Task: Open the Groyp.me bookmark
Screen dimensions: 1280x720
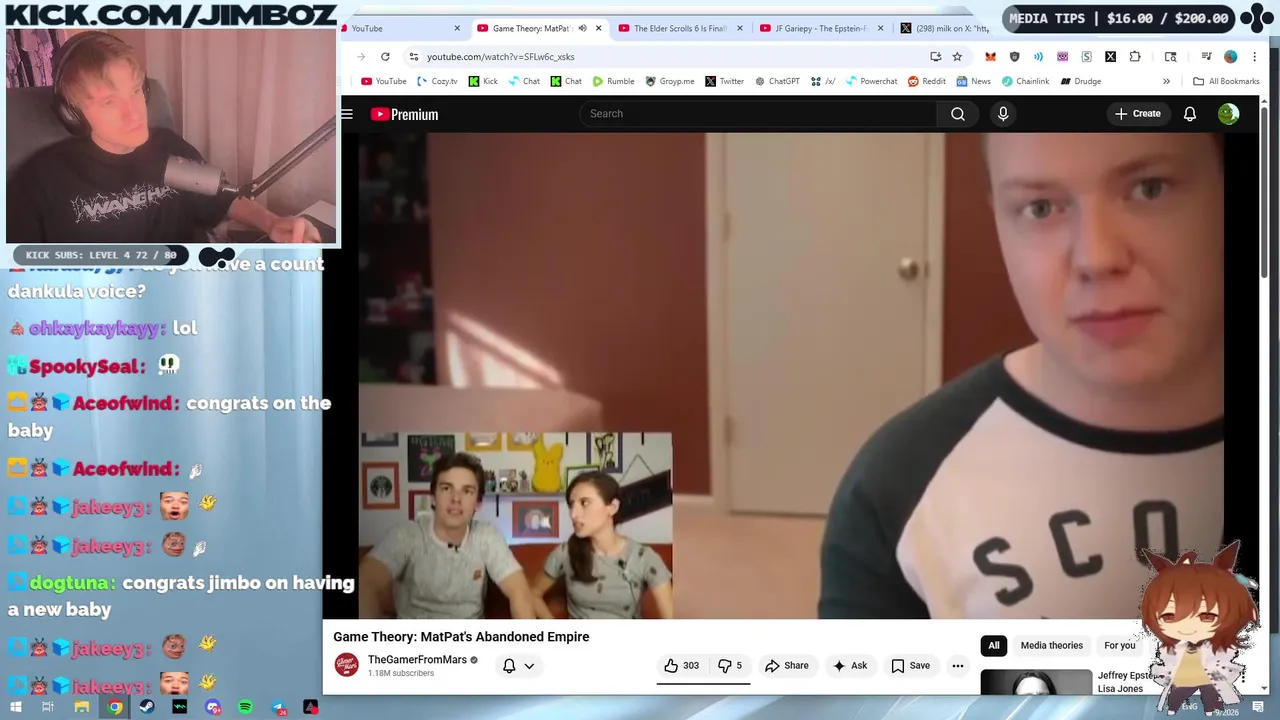Action: (x=669, y=81)
